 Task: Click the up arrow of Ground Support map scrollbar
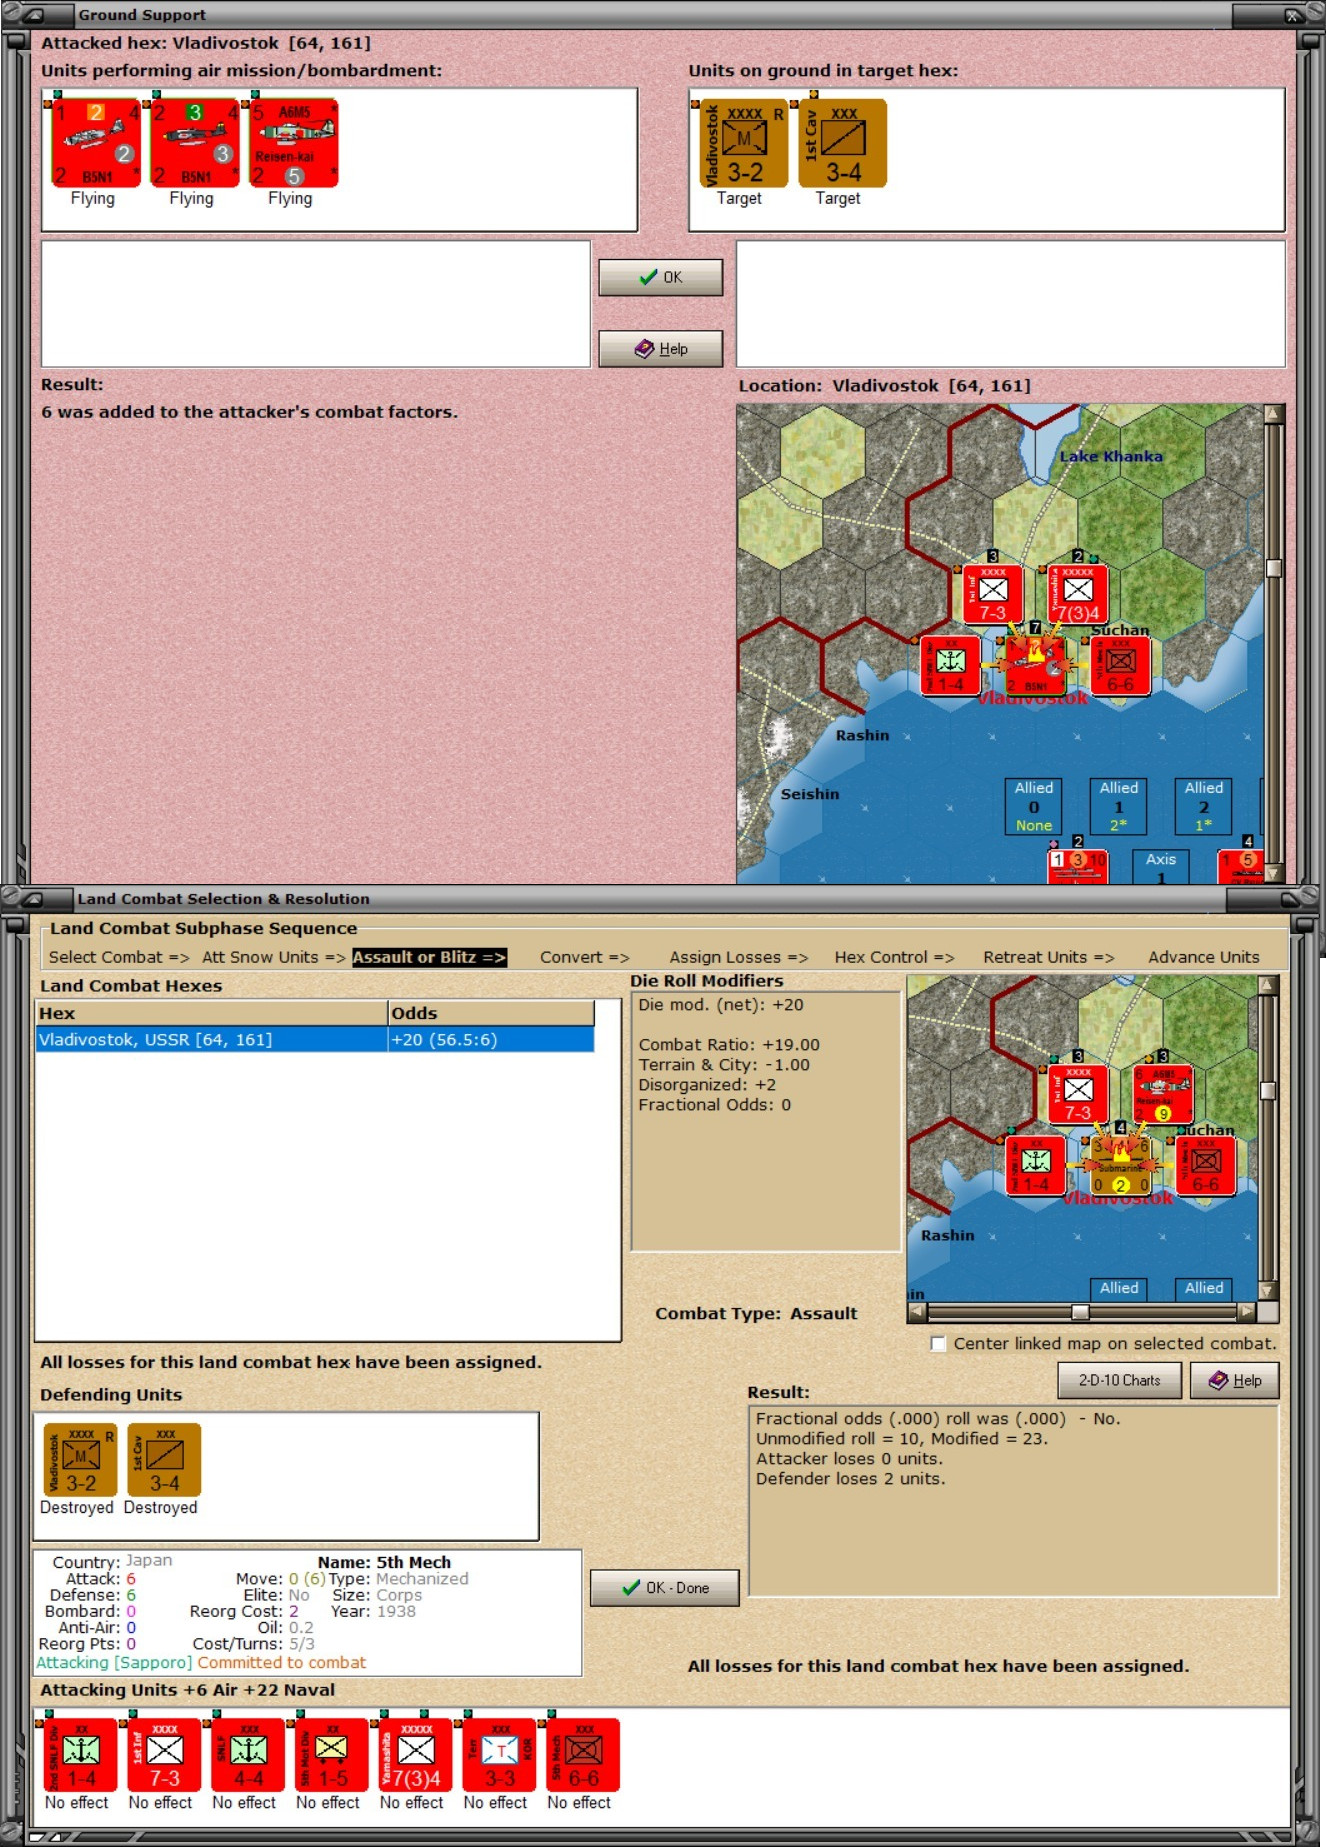tap(1273, 413)
